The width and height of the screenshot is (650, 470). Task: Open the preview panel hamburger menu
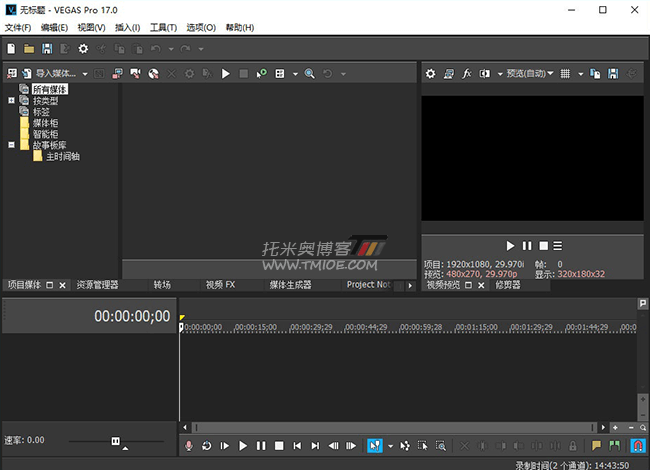558,246
